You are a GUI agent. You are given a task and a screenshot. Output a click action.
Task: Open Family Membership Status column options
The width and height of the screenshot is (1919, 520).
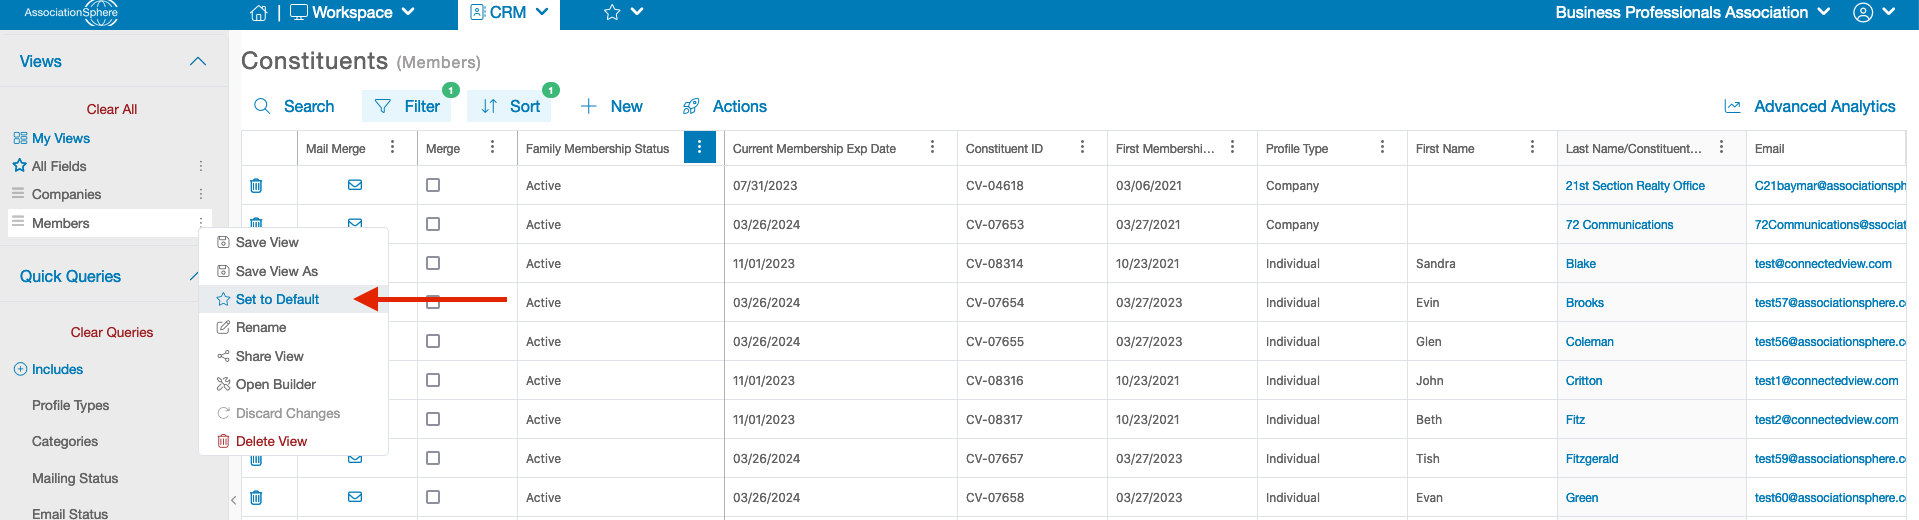699,147
